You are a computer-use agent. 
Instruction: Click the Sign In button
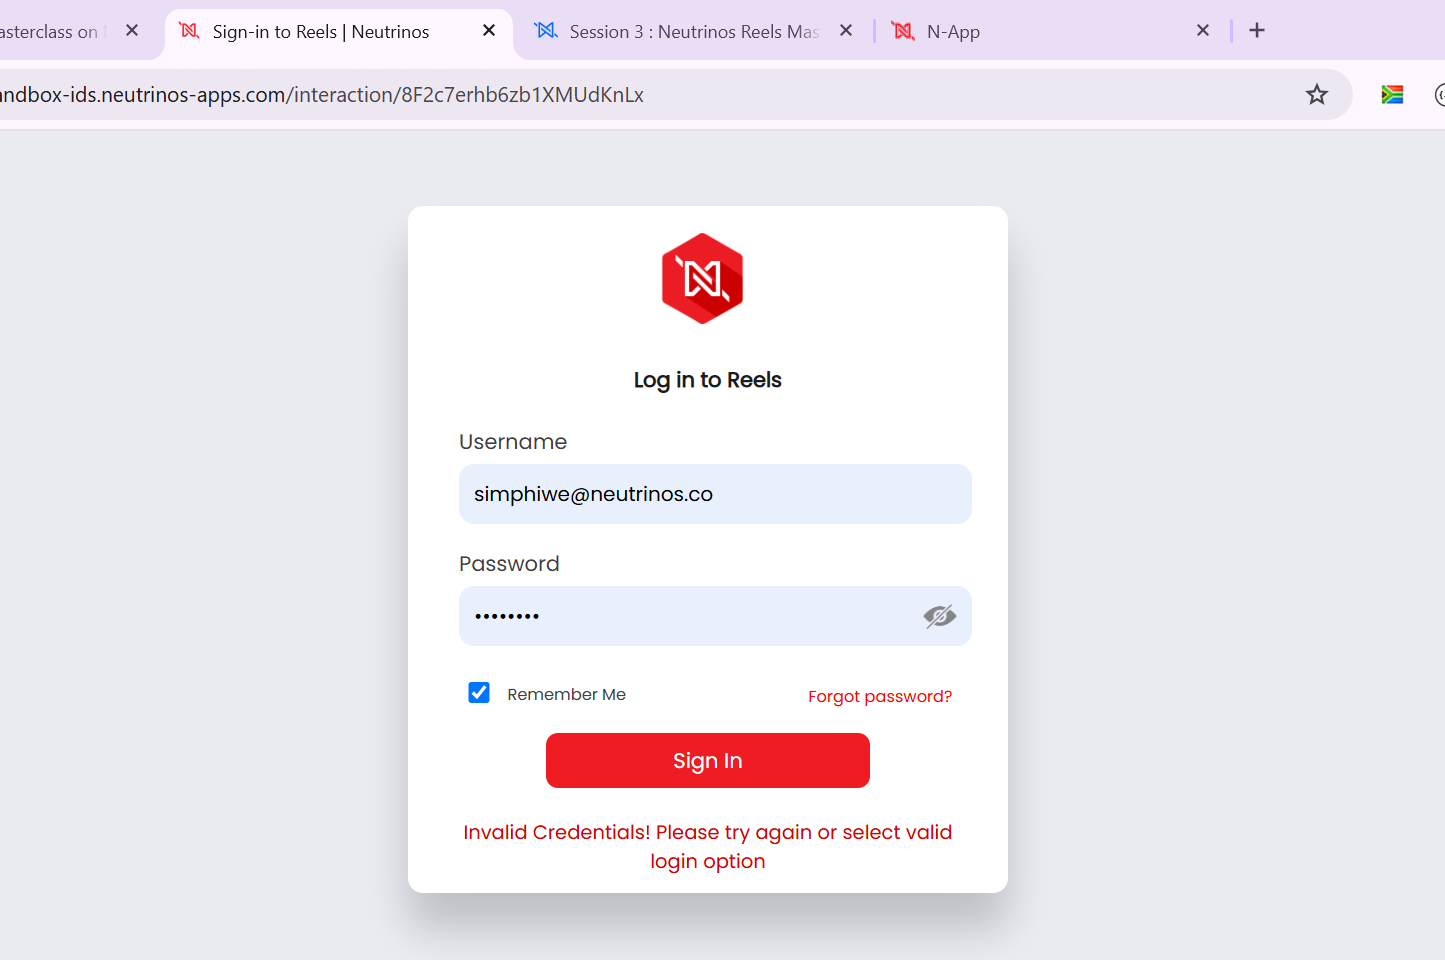pos(708,761)
